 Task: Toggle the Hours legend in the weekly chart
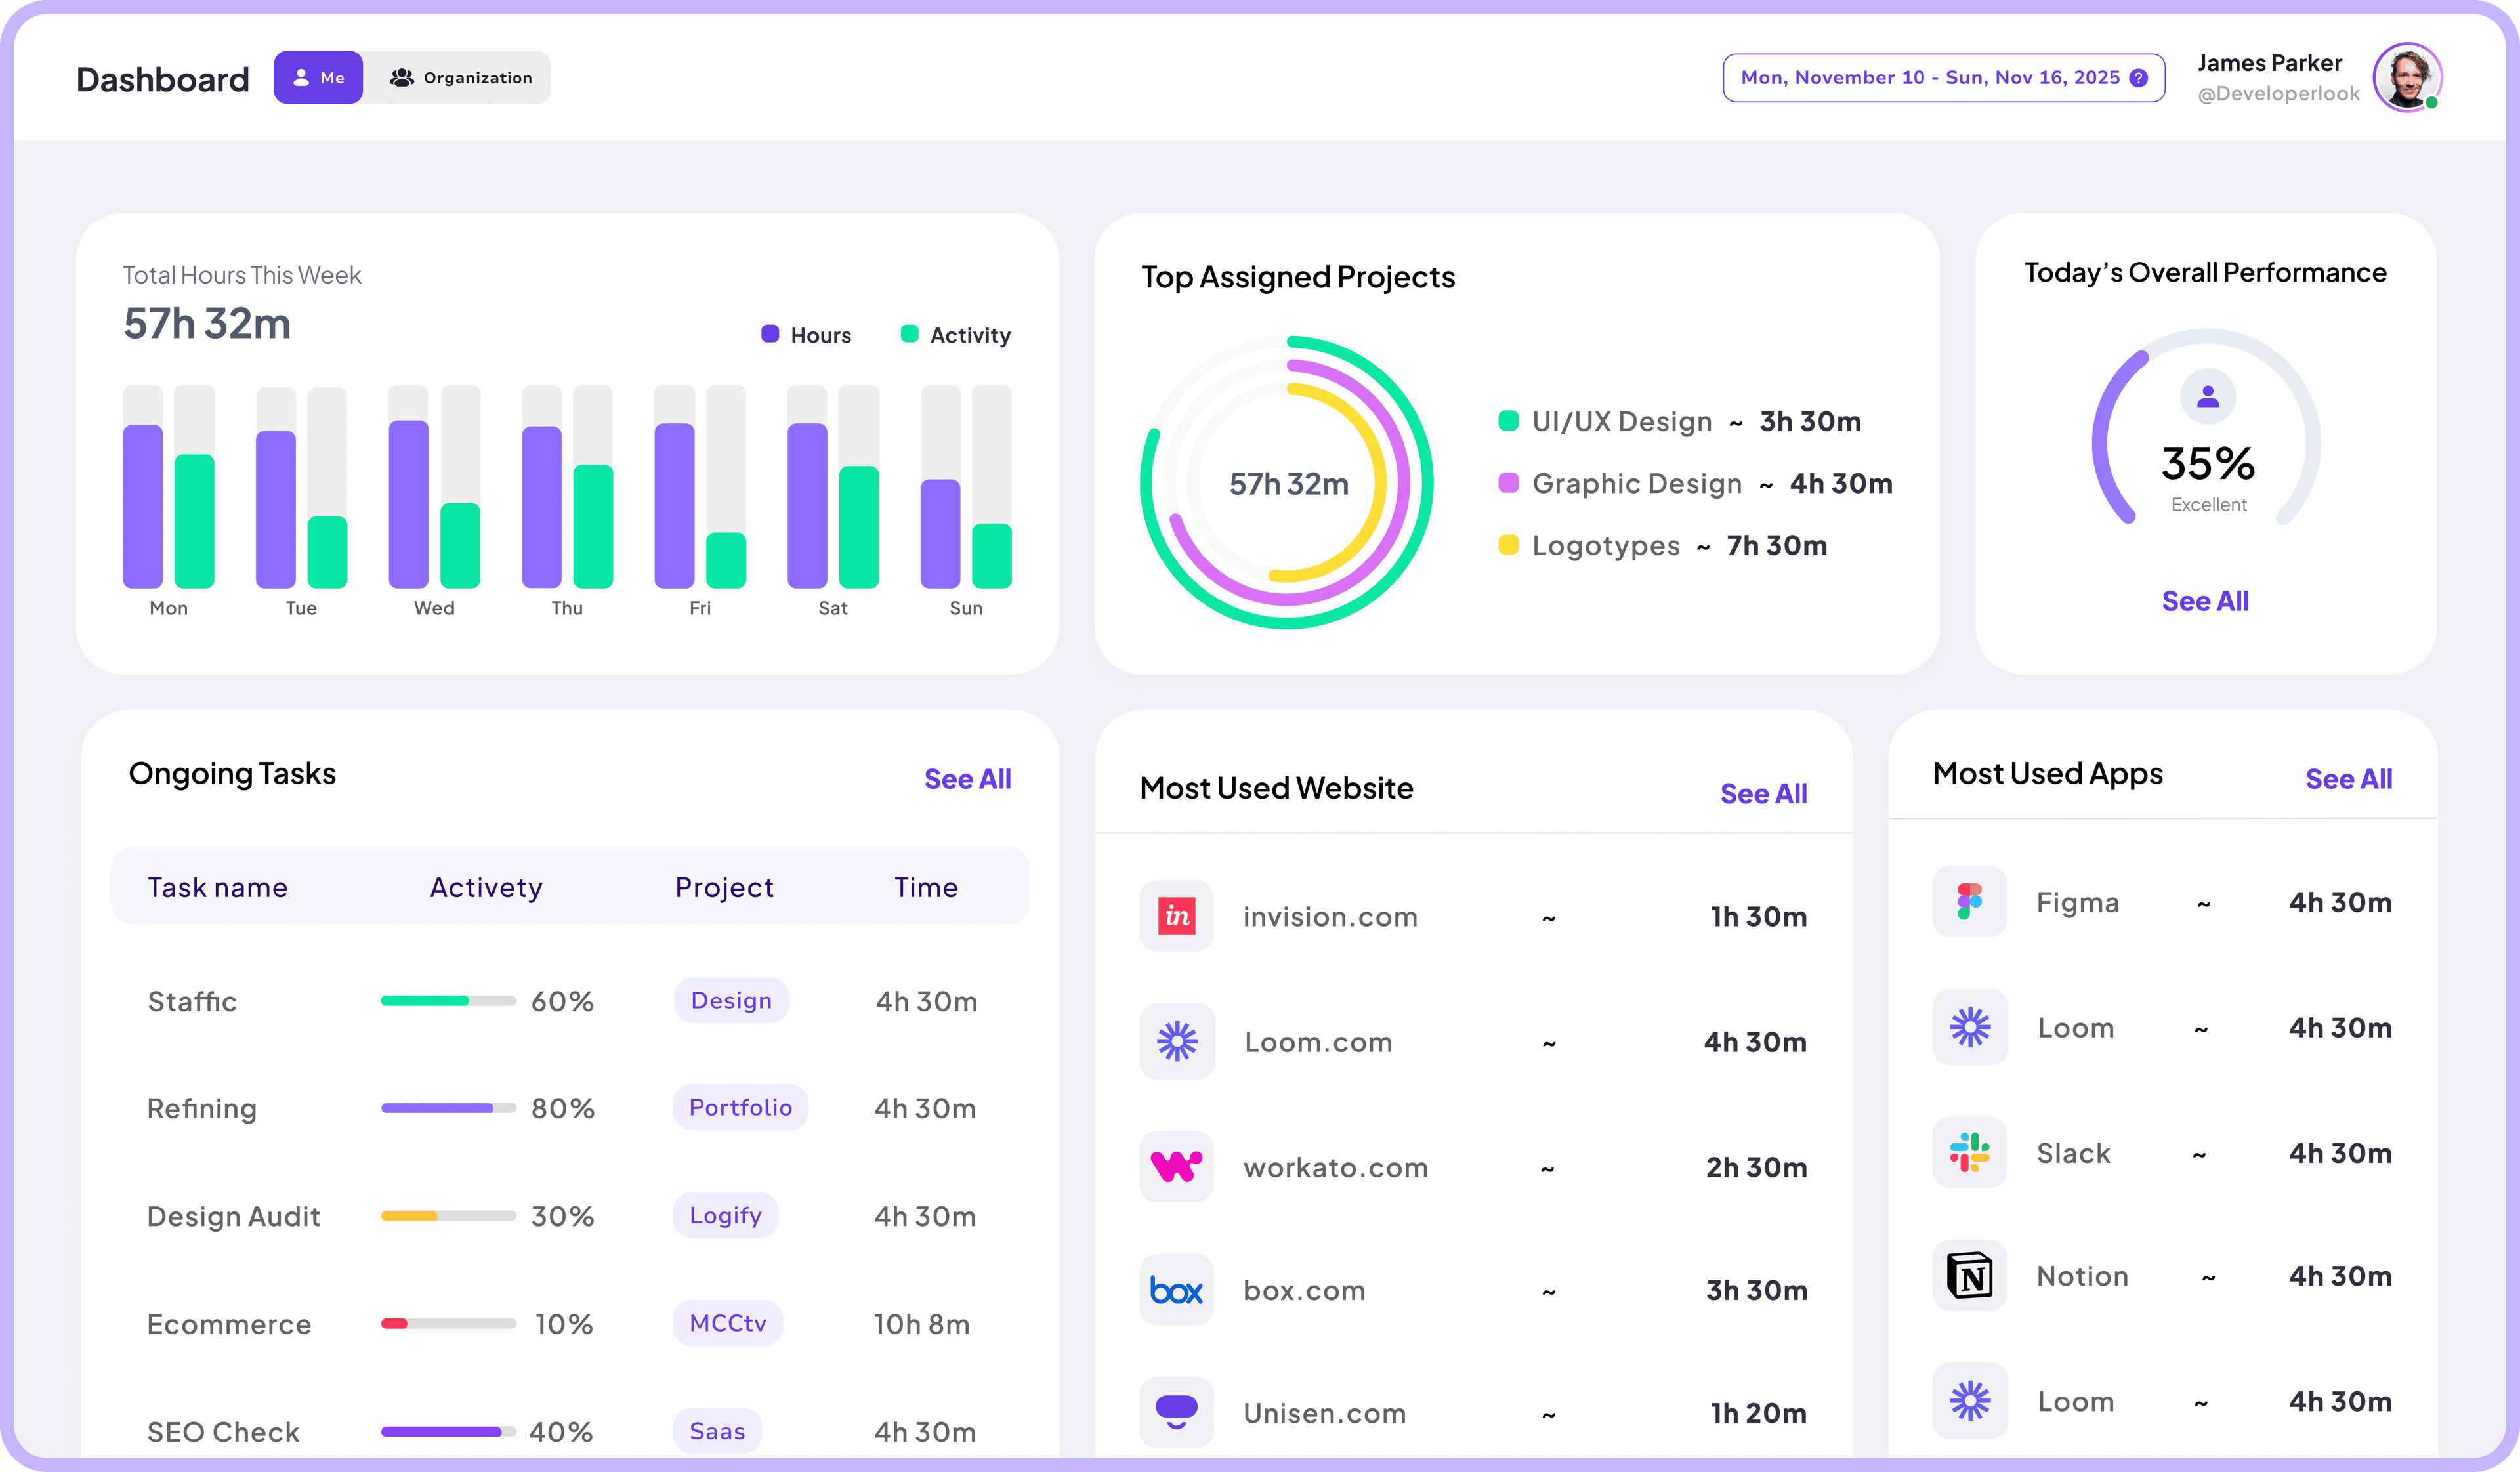click(x=806, y=335)
